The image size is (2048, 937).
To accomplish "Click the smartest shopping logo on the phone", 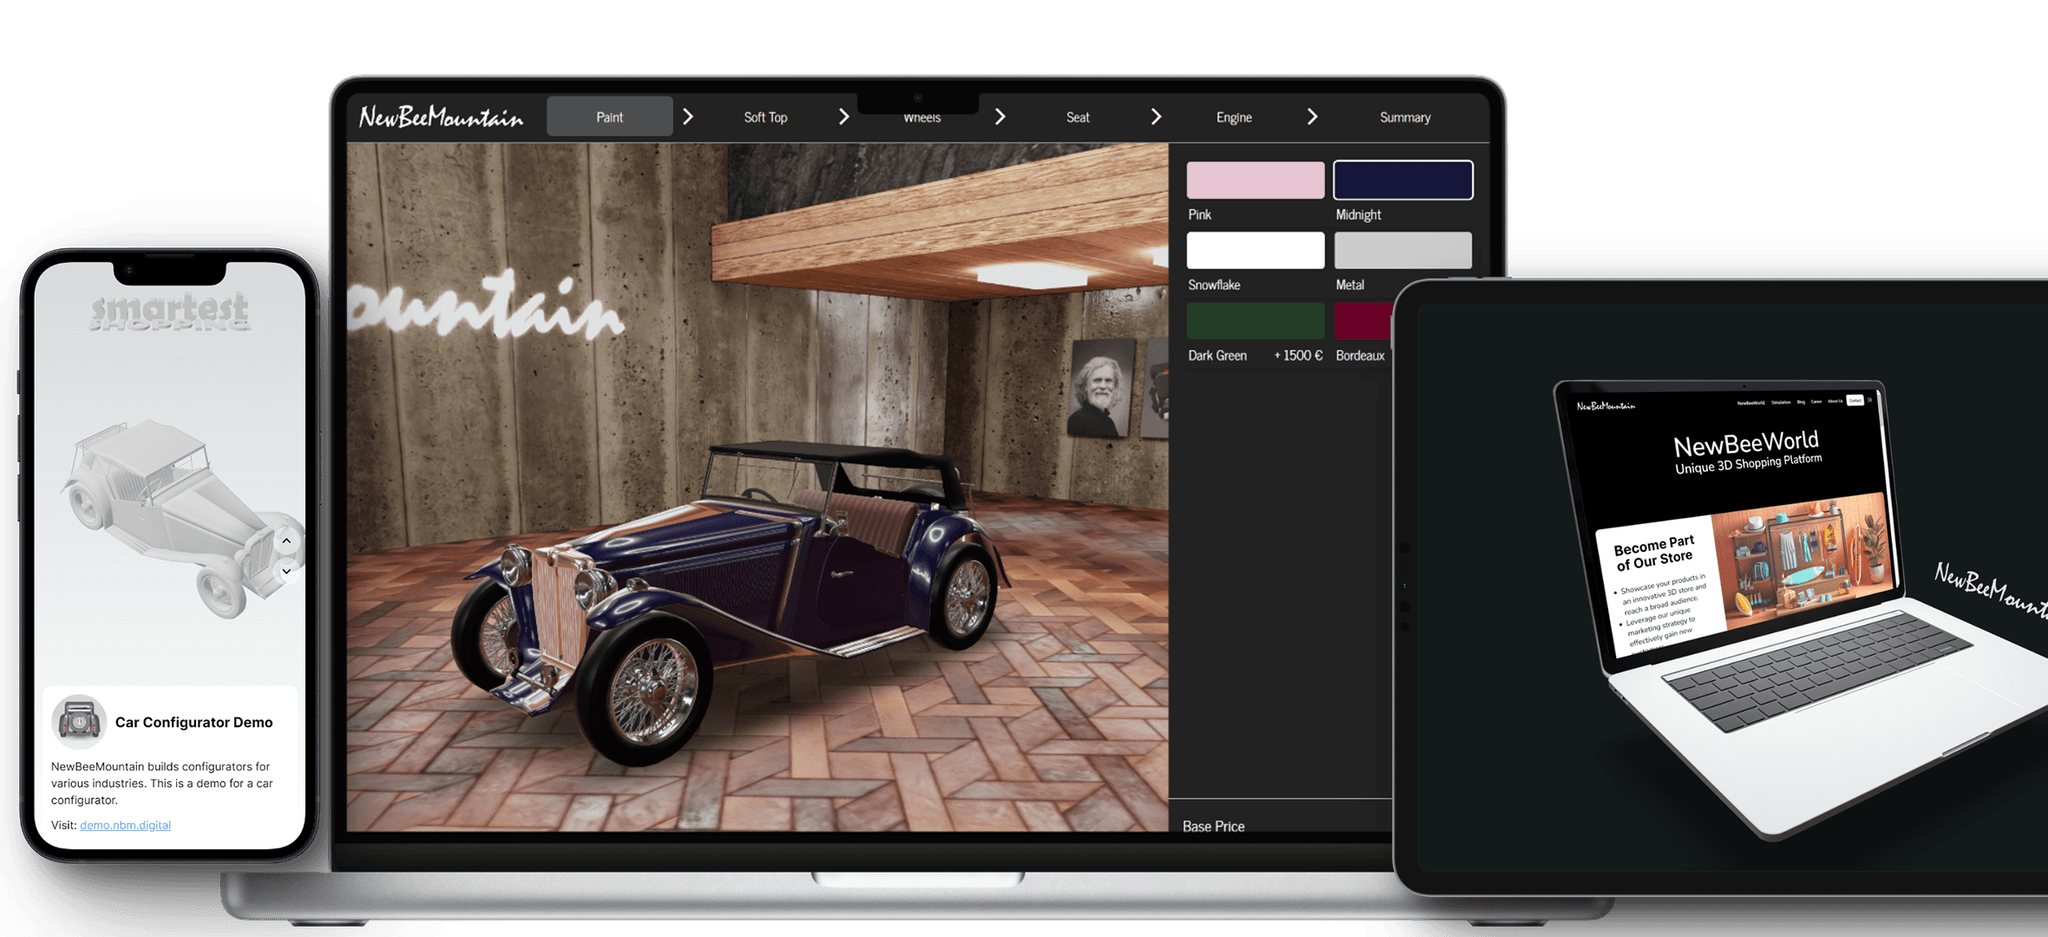I will (x=169, y=312).
